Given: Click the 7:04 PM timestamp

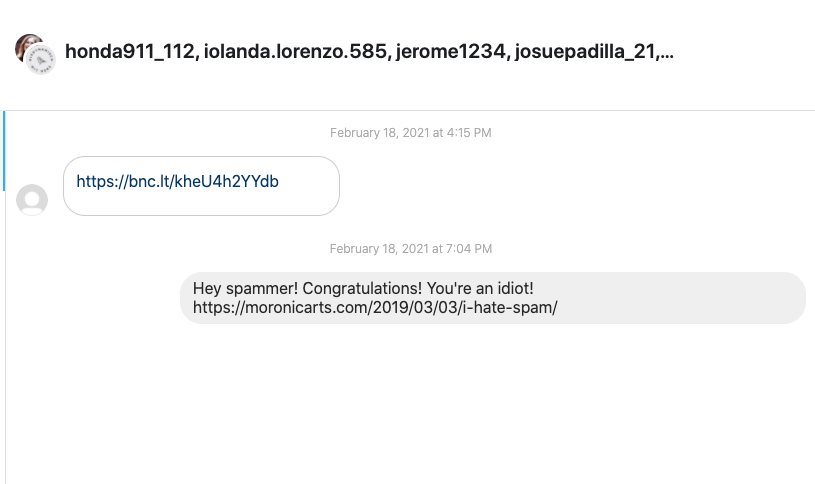Looking at the screenshot, I should [x=410, y=249].
